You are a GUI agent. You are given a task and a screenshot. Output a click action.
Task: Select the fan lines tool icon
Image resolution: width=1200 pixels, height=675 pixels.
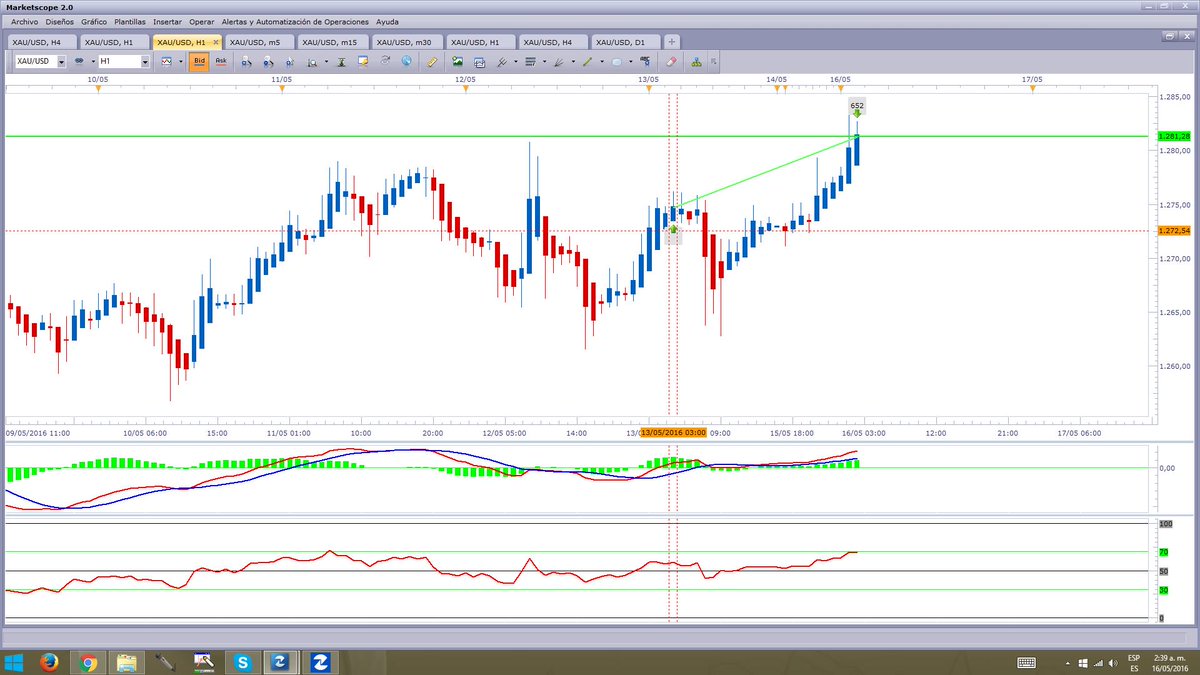pos(558,61)
